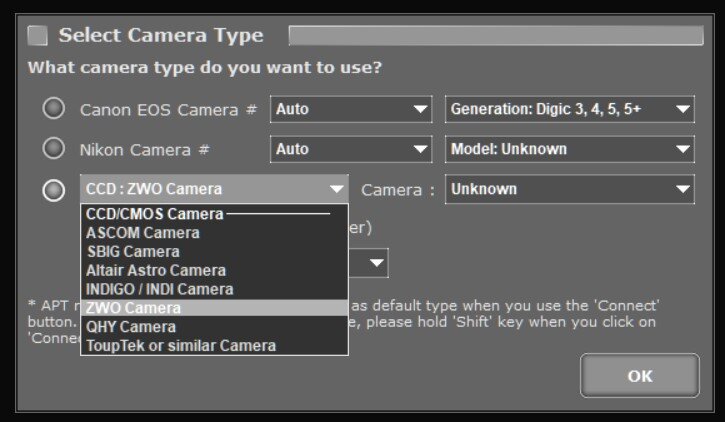
Task: Choose QHY Camera from the list
Action: coord(131,327)
